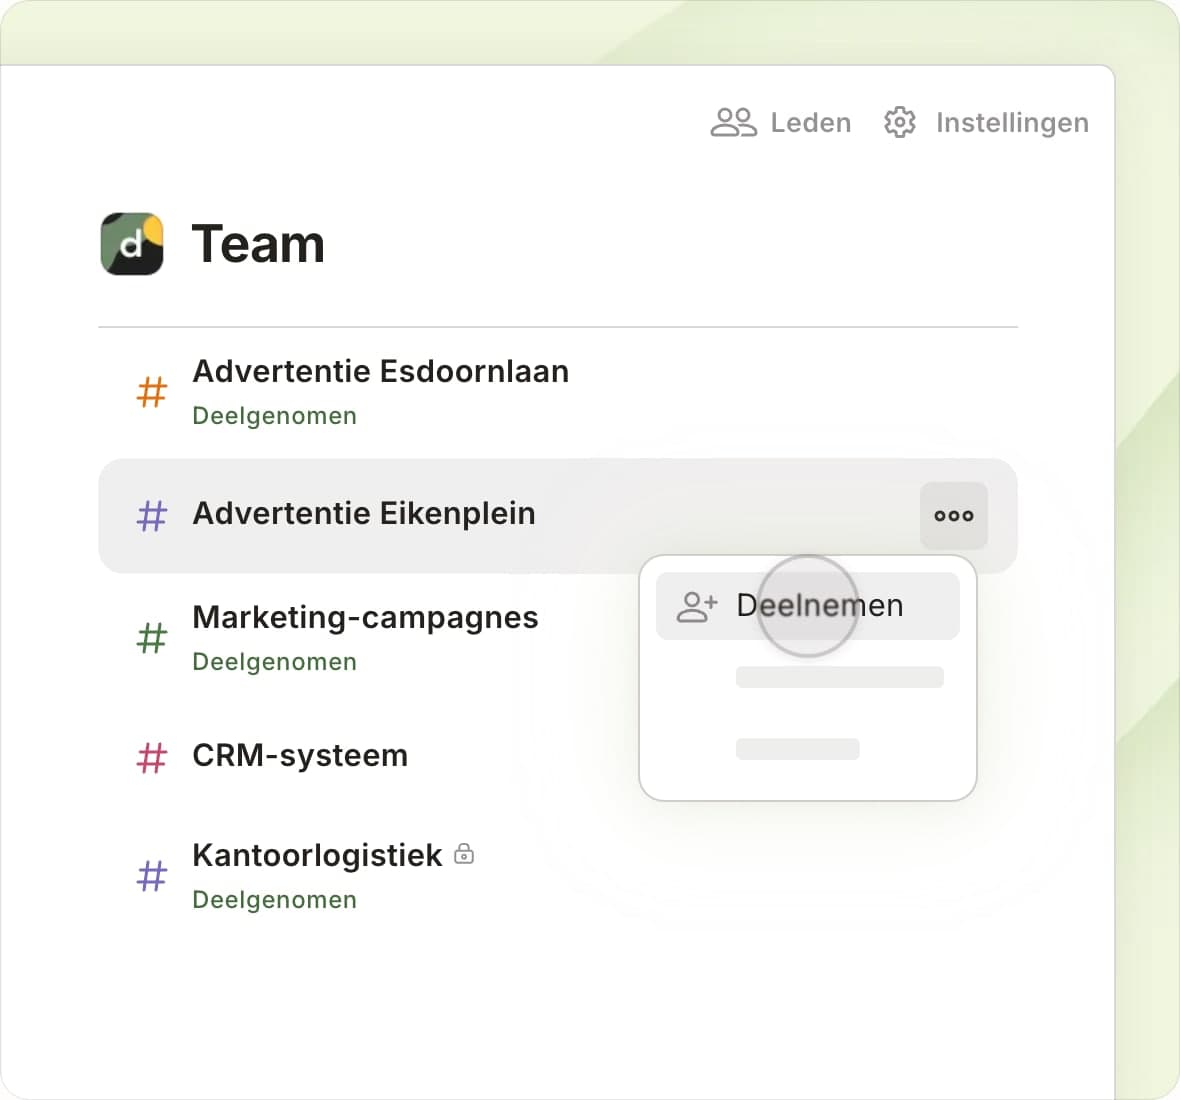Select Deelnemen in the context menu
The width and height of the screenshot is (1180, 1100).
tap(819, 606)
